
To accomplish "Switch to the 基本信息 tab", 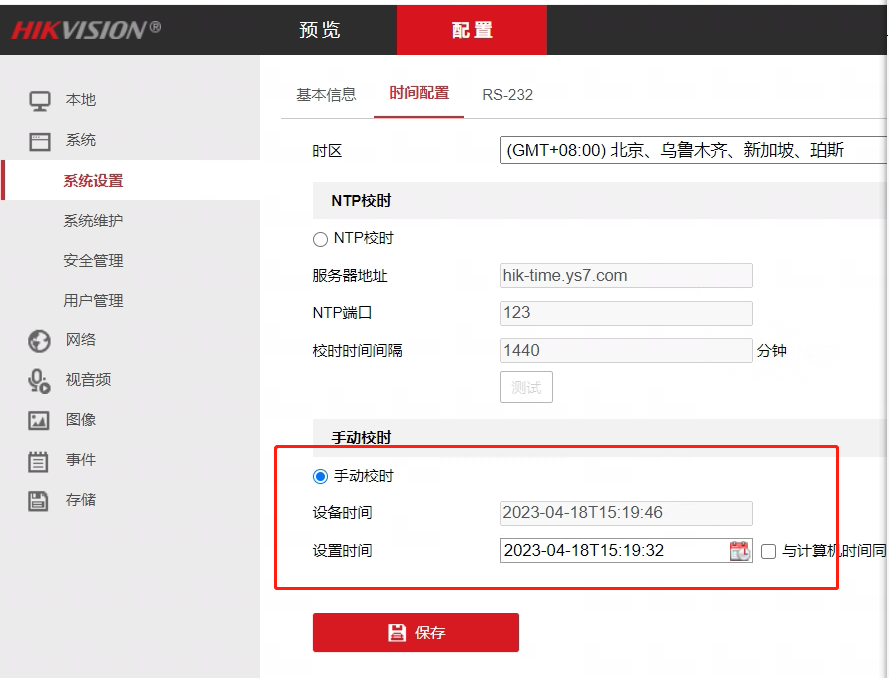I will (326, 95).
